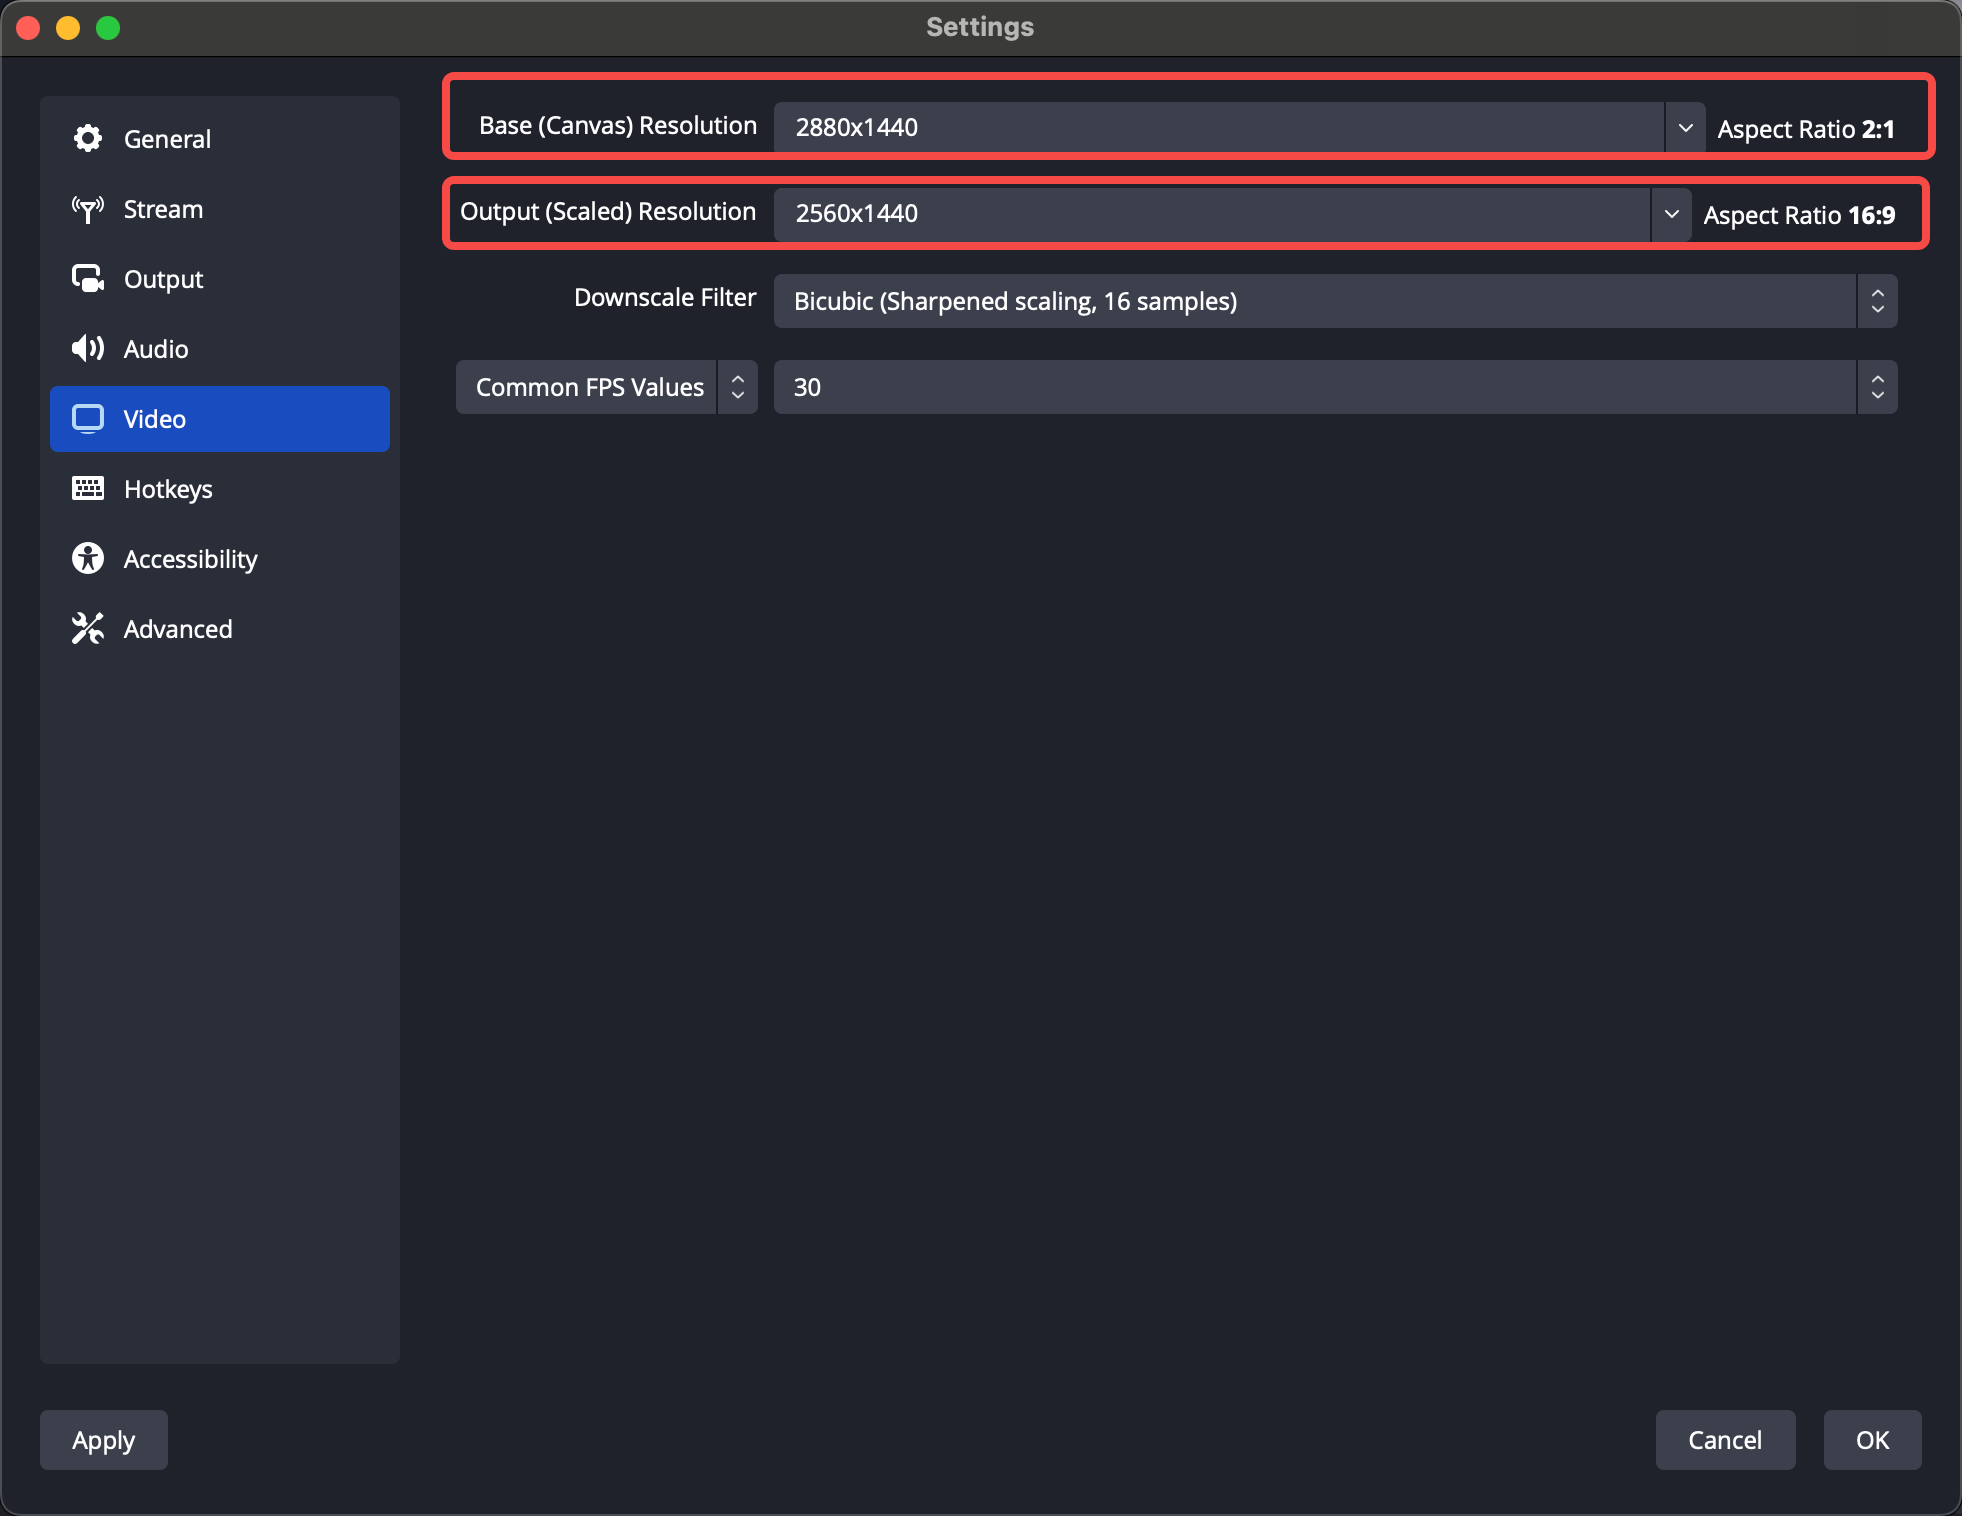
Task: Click the Advanced tools icon
Action: pyautogui.click(x=88, y=629)
